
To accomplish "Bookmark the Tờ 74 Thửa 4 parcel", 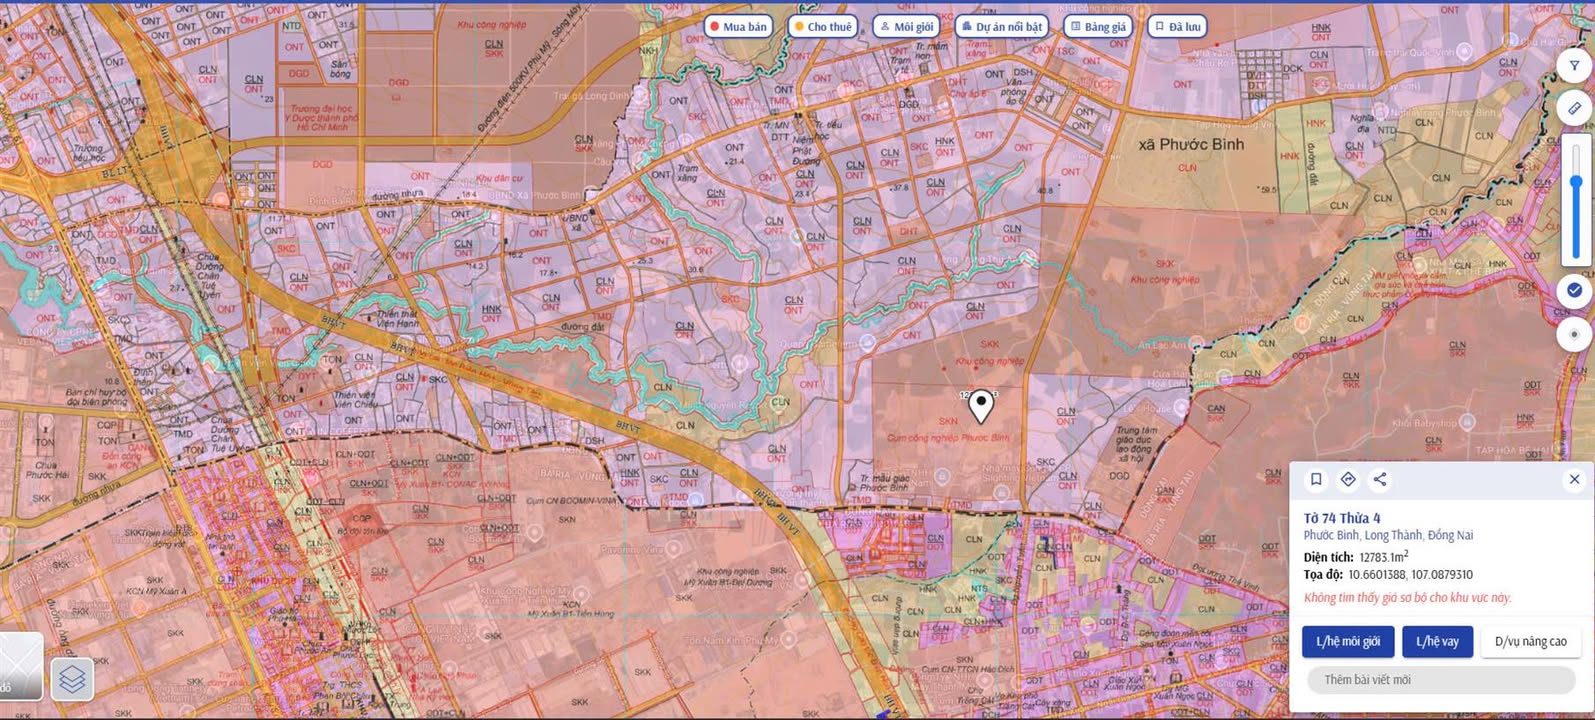I will pos(1316,480).
